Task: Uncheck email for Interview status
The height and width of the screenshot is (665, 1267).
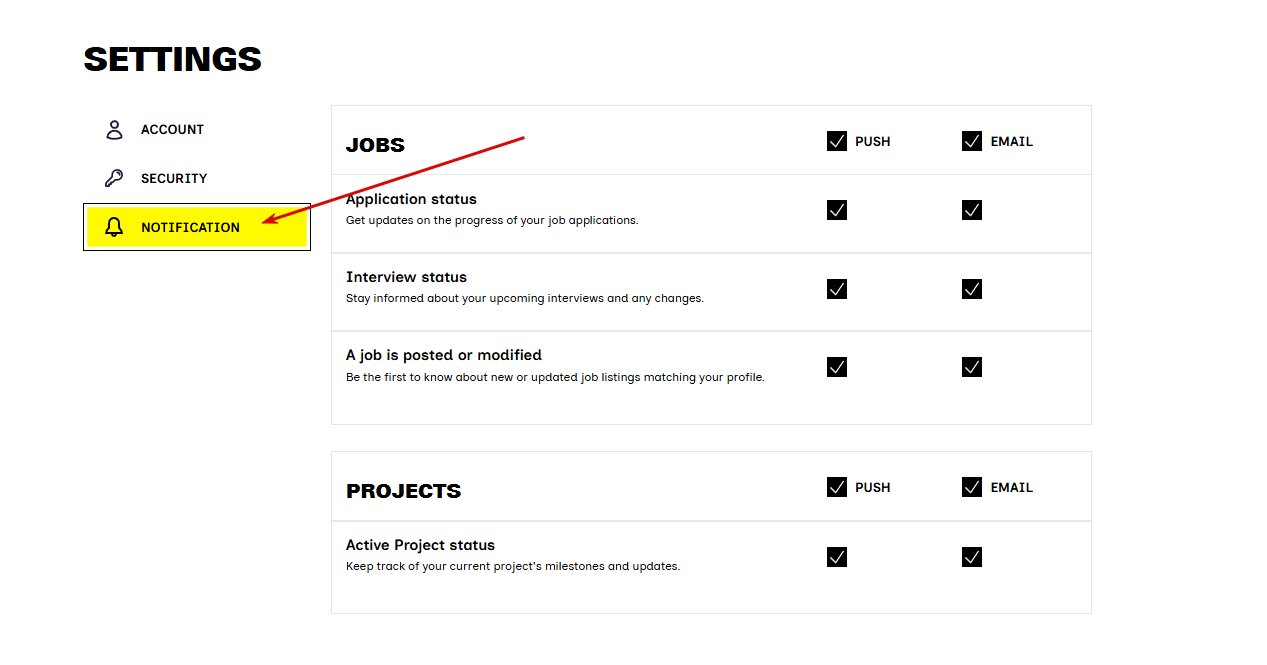Action: click(972, 289)
